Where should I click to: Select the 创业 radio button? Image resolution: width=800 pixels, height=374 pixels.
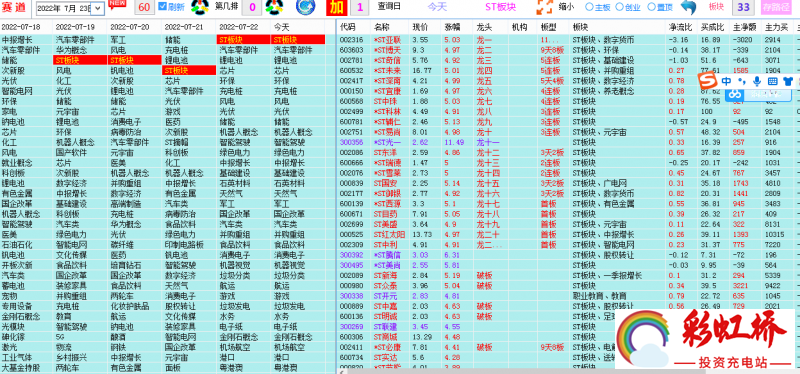pos(619,7)
